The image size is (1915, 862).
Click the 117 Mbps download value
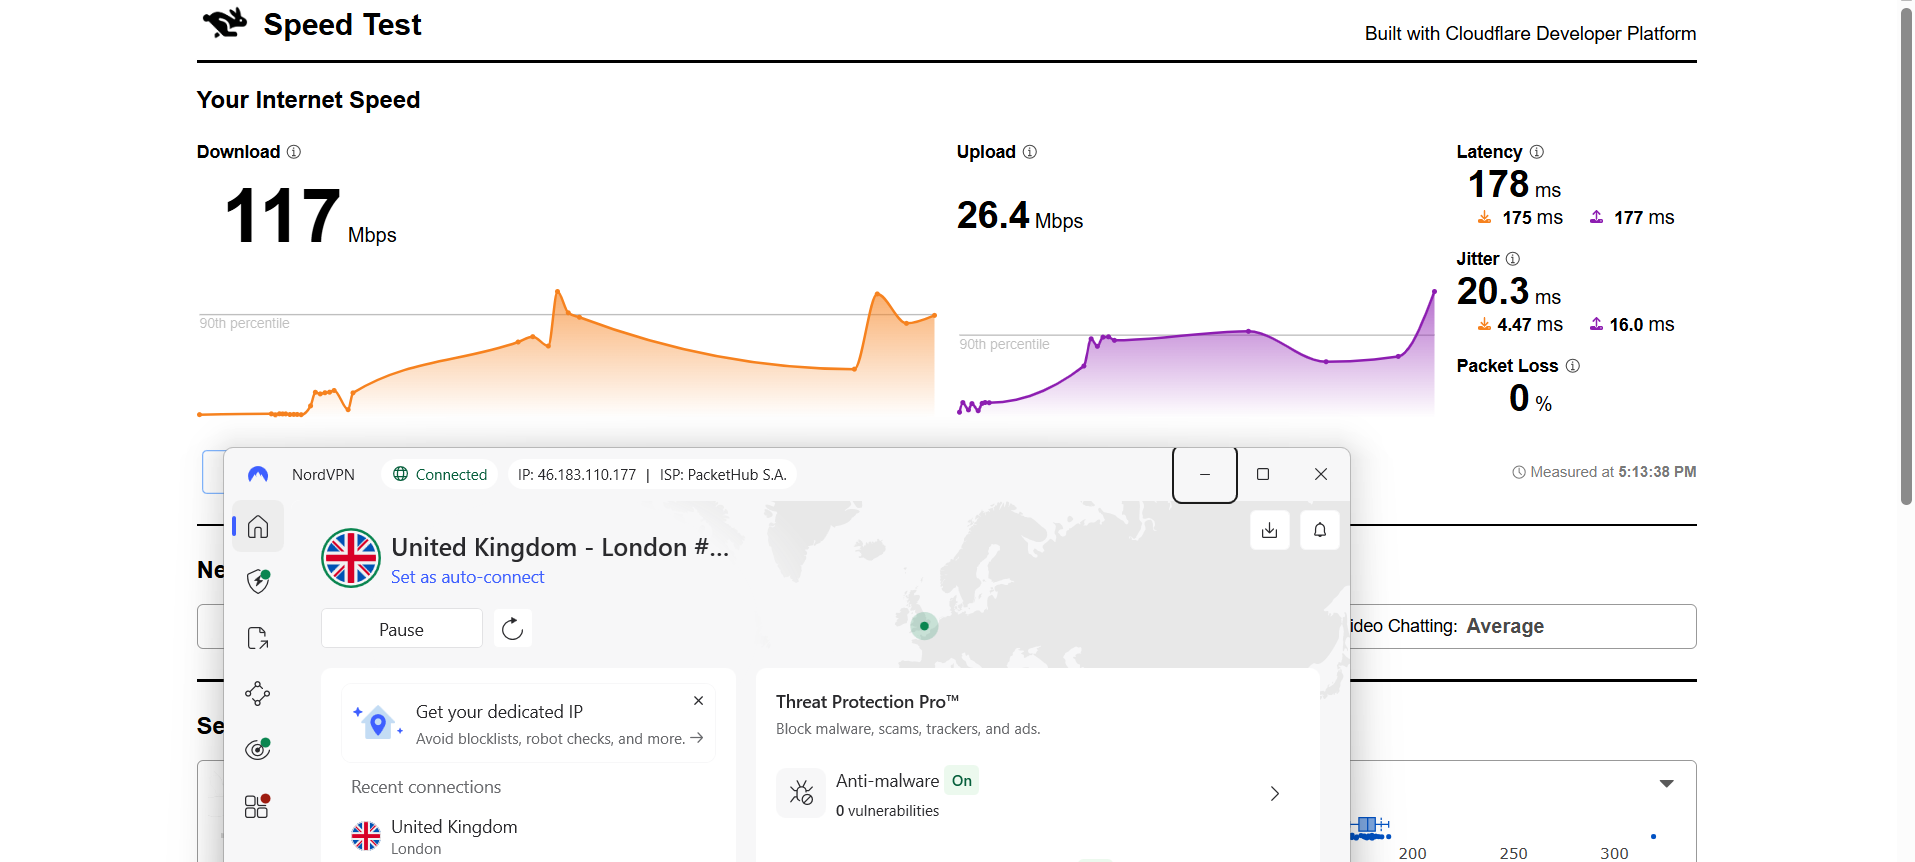[310, 217]
